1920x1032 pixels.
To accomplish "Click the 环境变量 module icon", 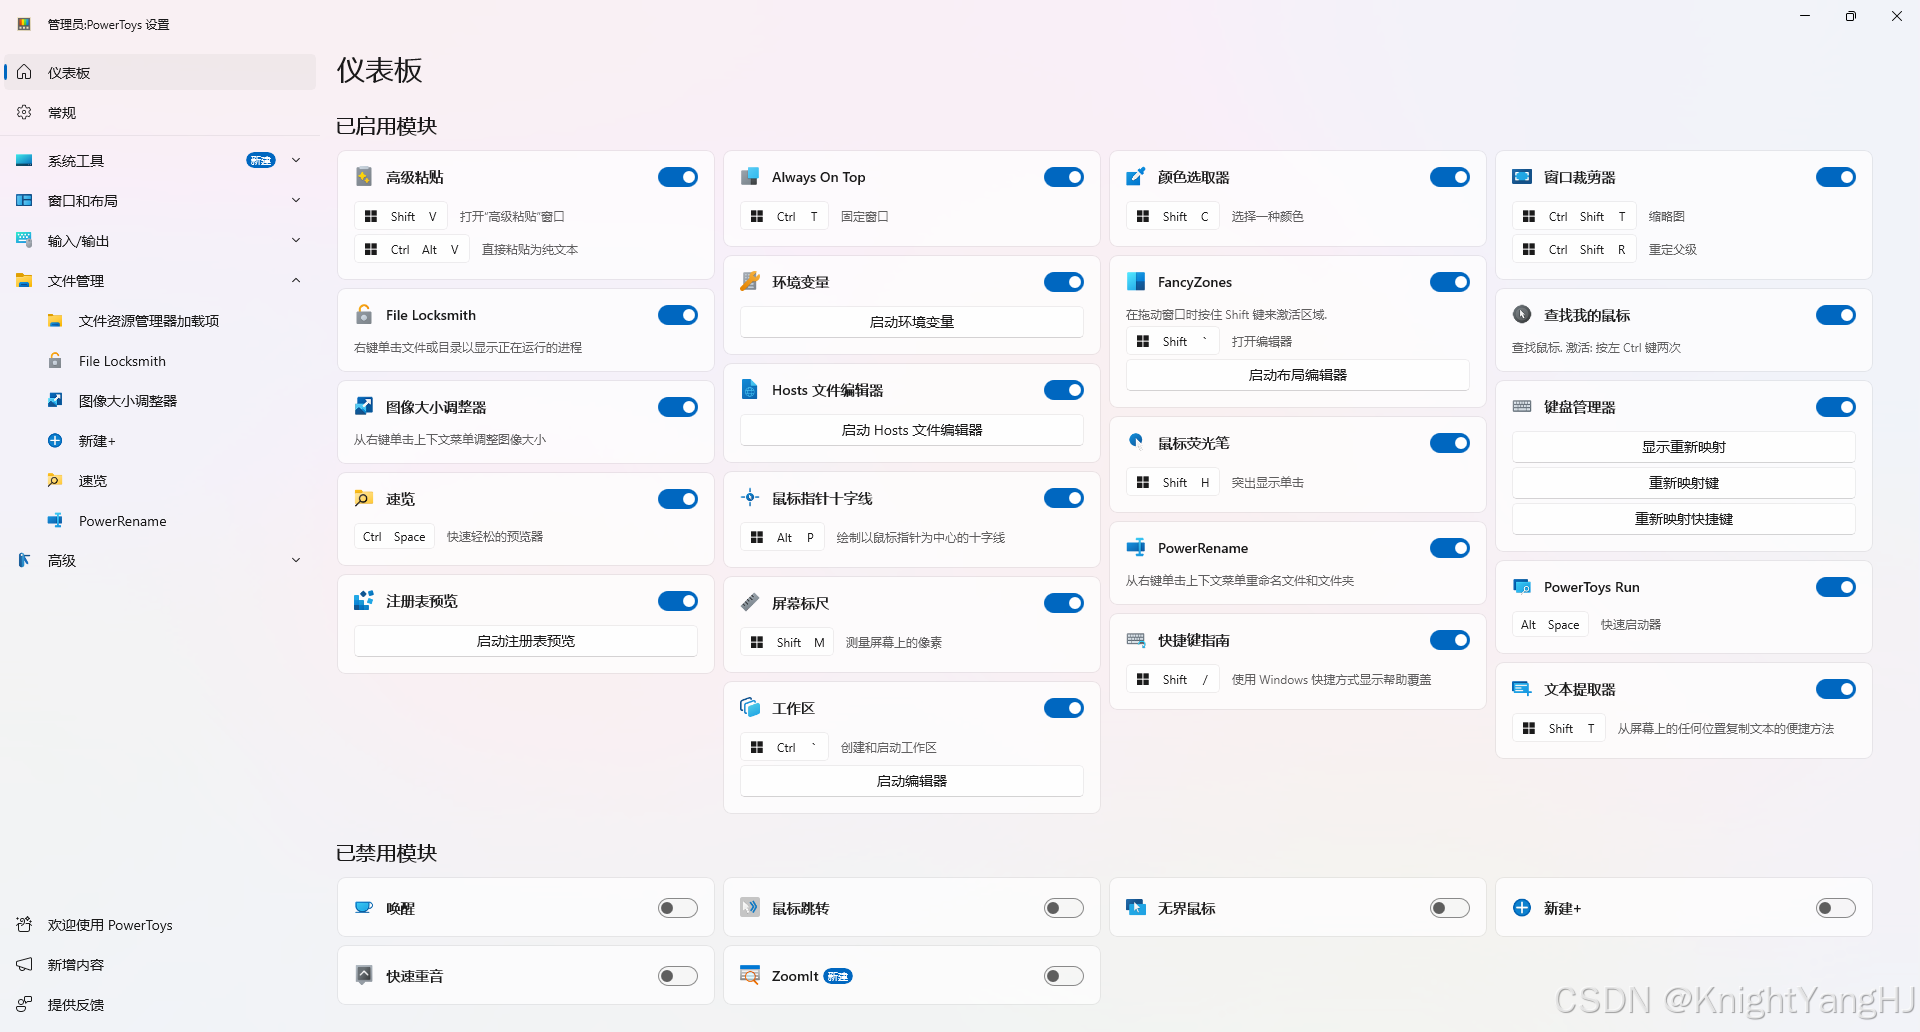I will pyautogui.click(x=750, y=282).
